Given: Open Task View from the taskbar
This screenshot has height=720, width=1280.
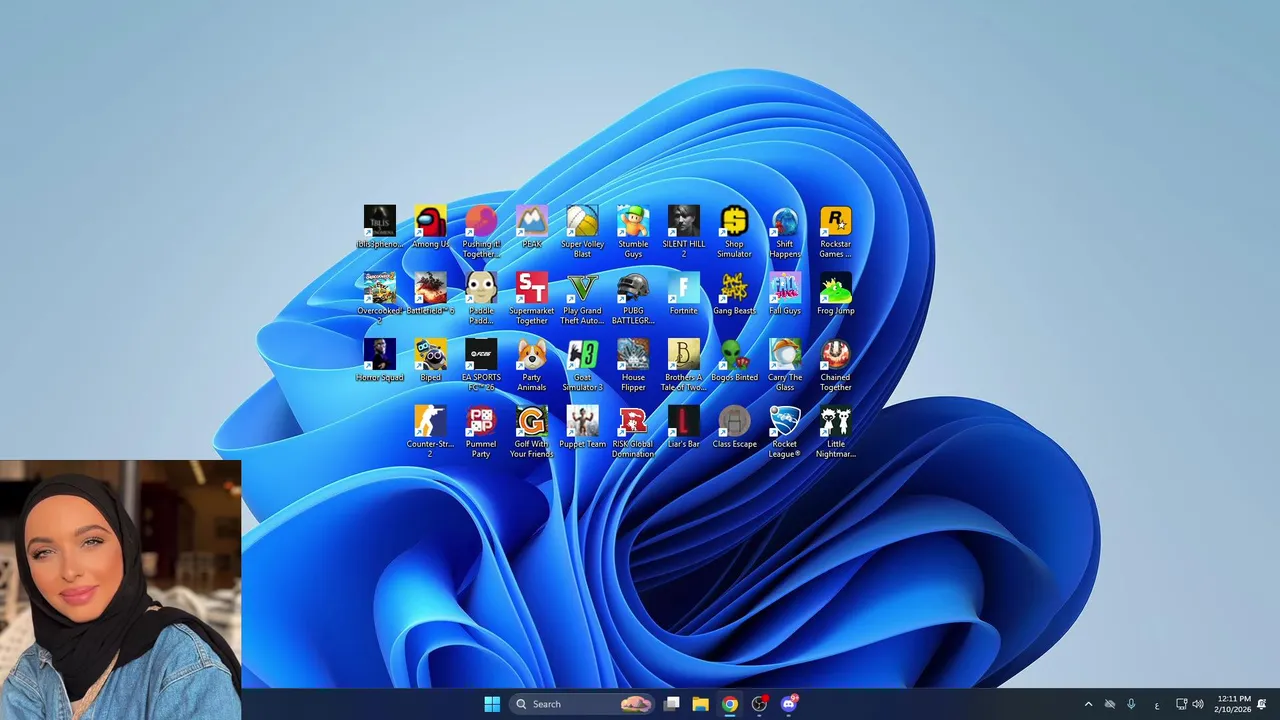Looking at the screenshot, I should 672,704.
